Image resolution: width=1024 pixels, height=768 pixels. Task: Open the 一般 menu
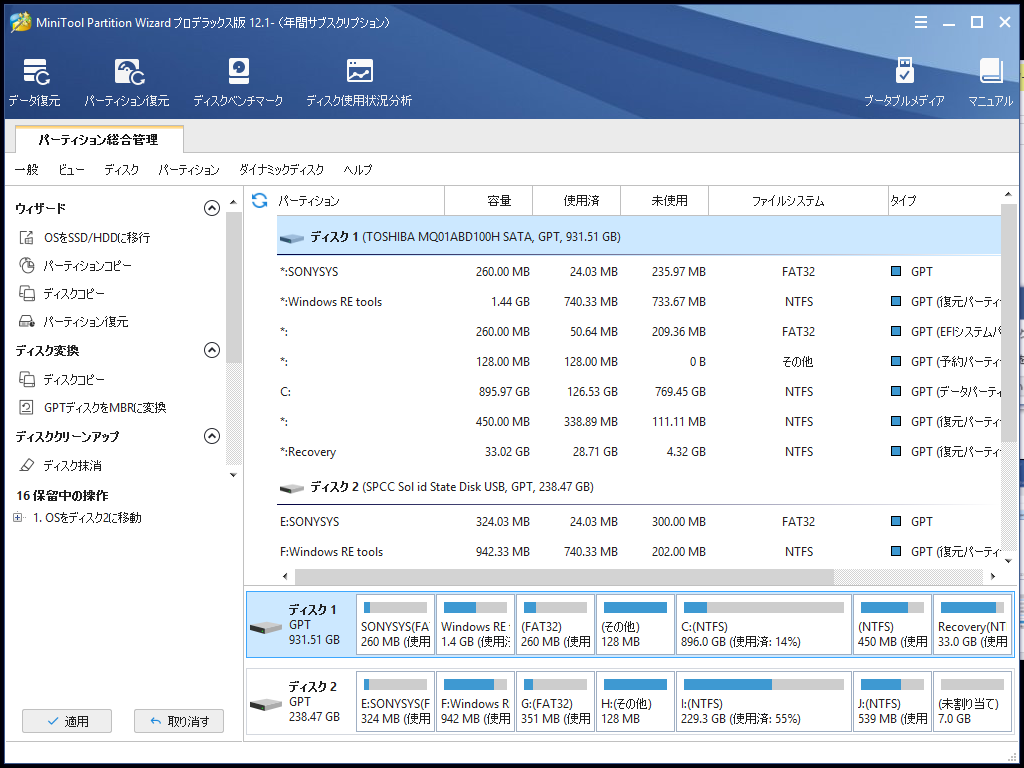27,170
